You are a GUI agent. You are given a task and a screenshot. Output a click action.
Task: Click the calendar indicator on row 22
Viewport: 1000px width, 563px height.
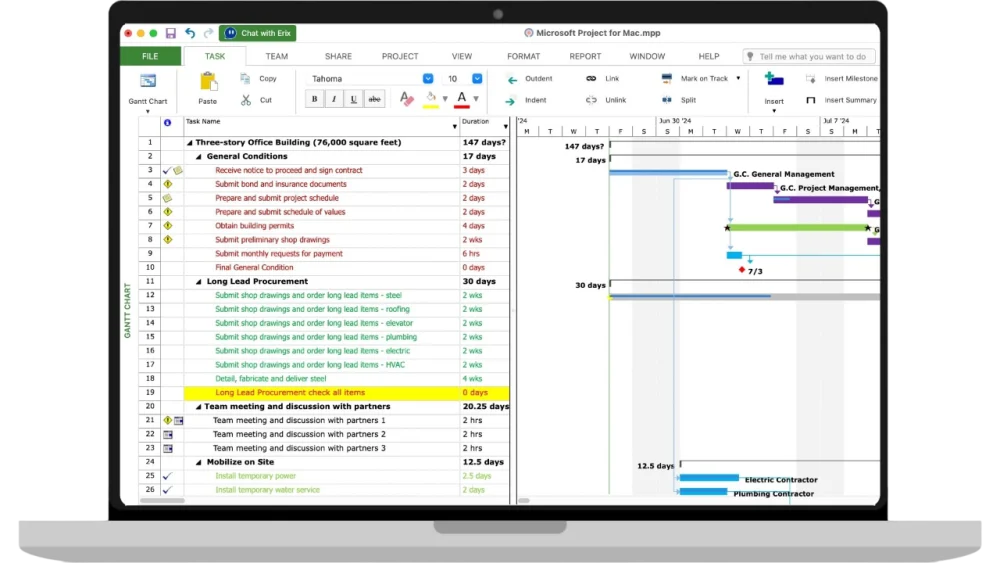point(168,435)
